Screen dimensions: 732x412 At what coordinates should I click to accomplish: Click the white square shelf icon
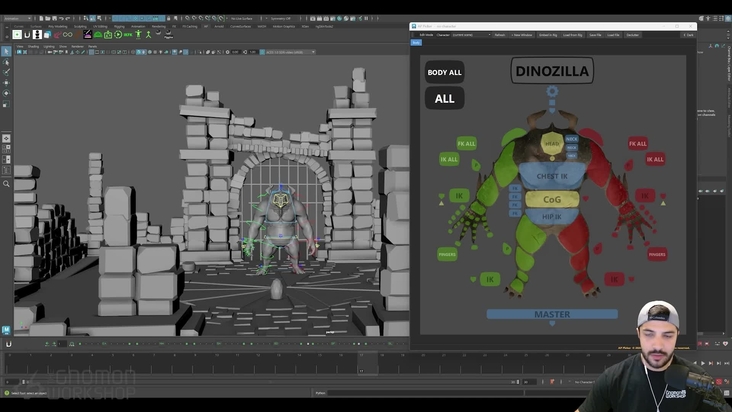pos(17,35)
